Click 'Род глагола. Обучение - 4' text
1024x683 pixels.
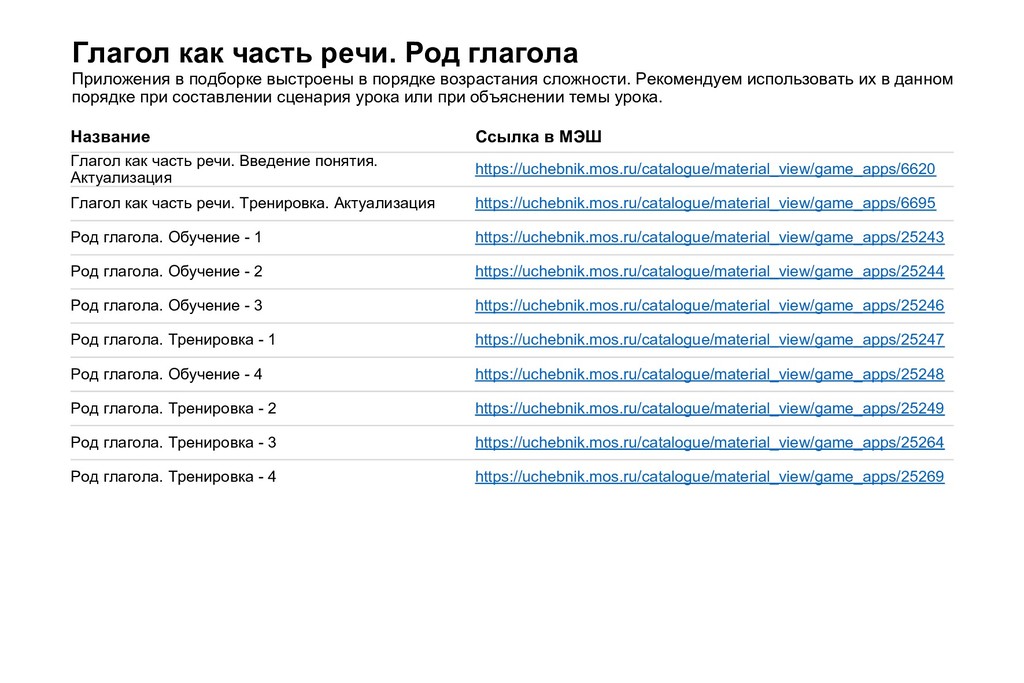coord(167,374)
